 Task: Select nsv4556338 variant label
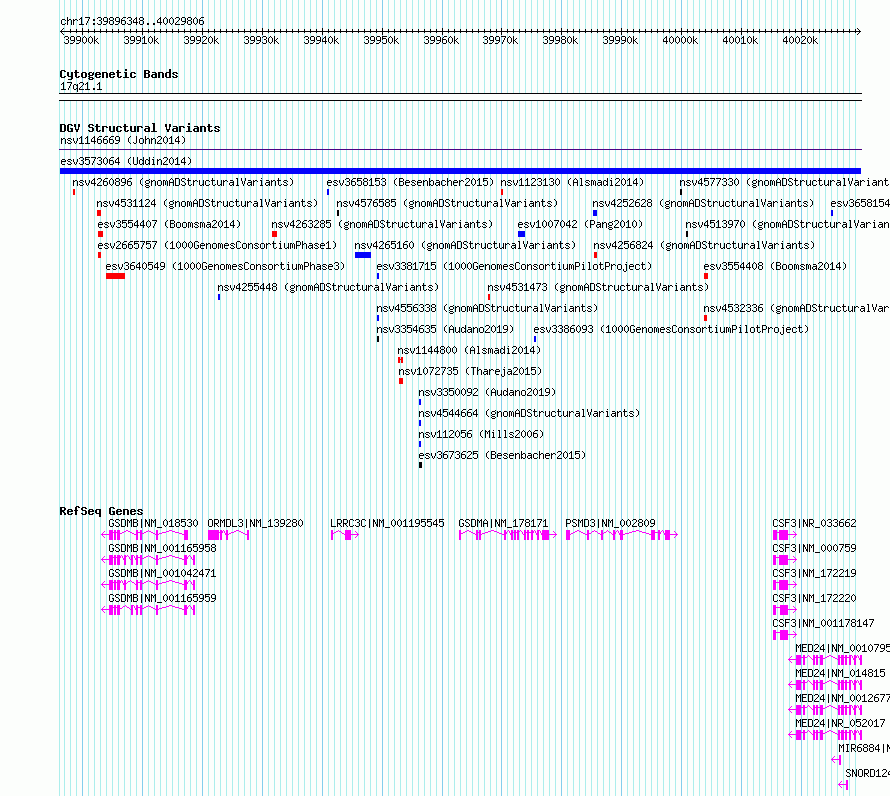point(487,308)
